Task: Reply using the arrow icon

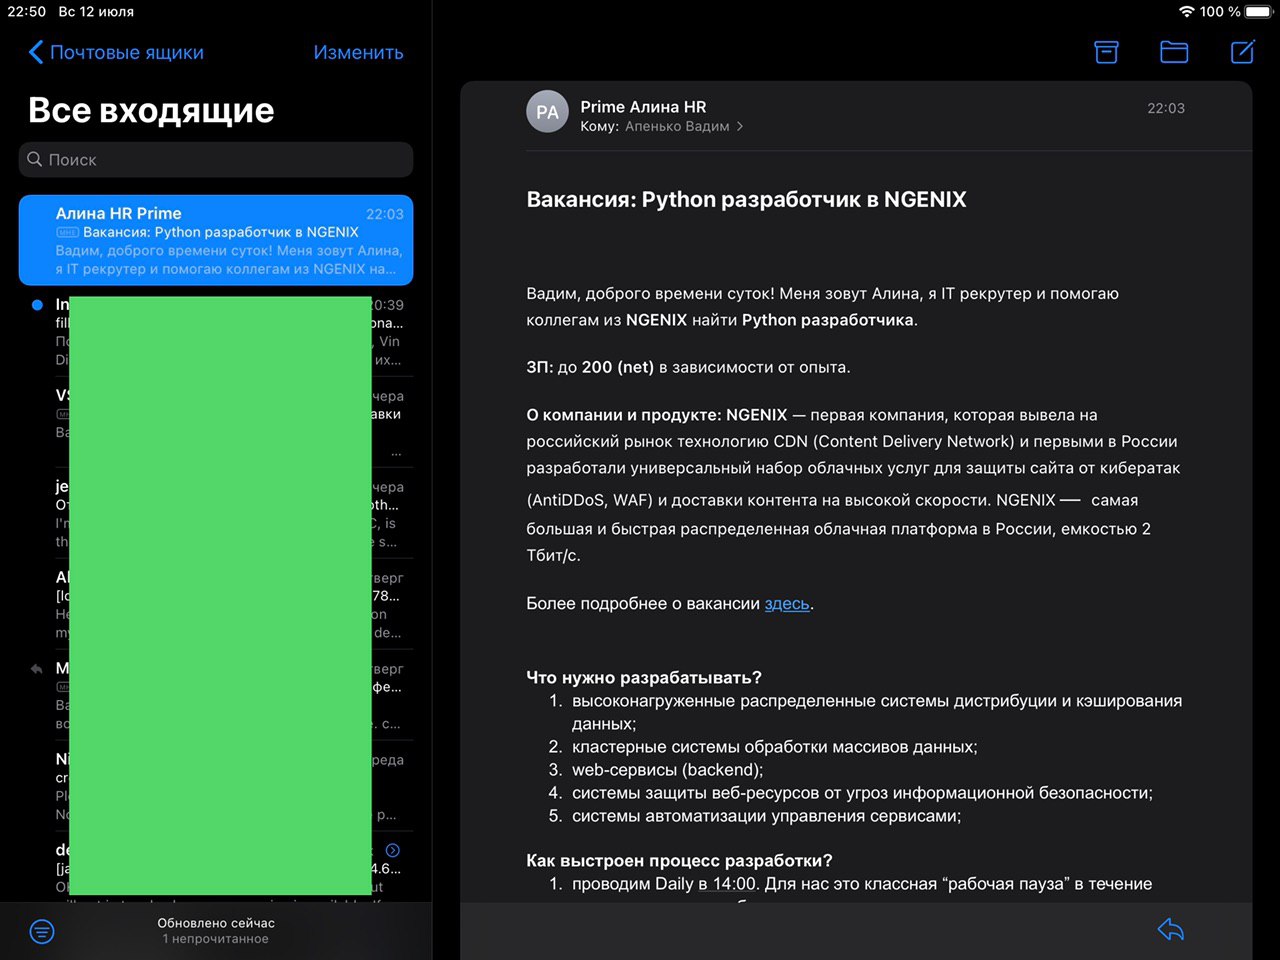Action: (x=1171, y=929)
